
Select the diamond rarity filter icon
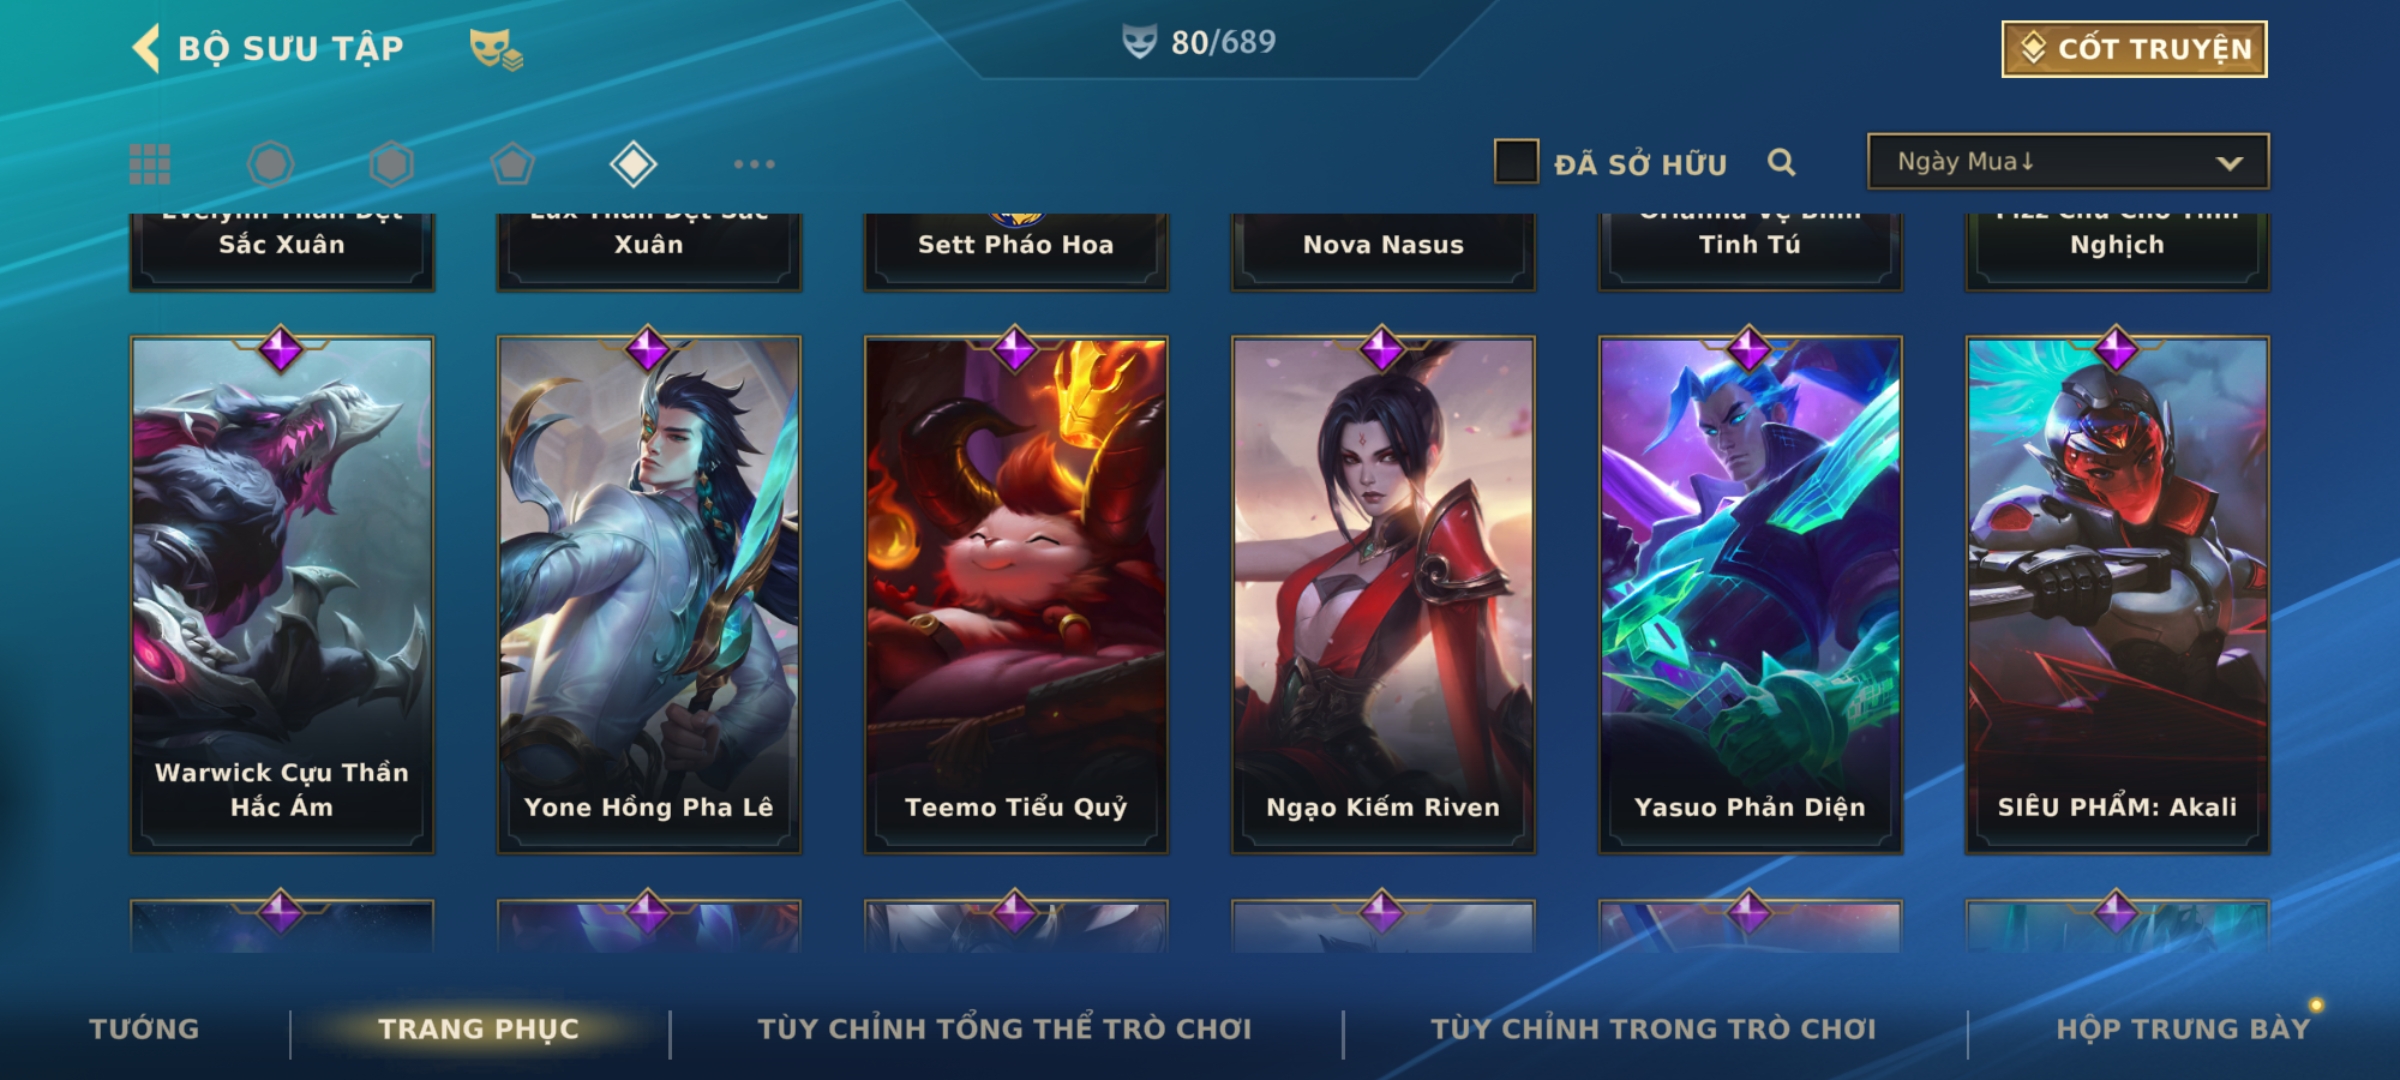[633, 164]
